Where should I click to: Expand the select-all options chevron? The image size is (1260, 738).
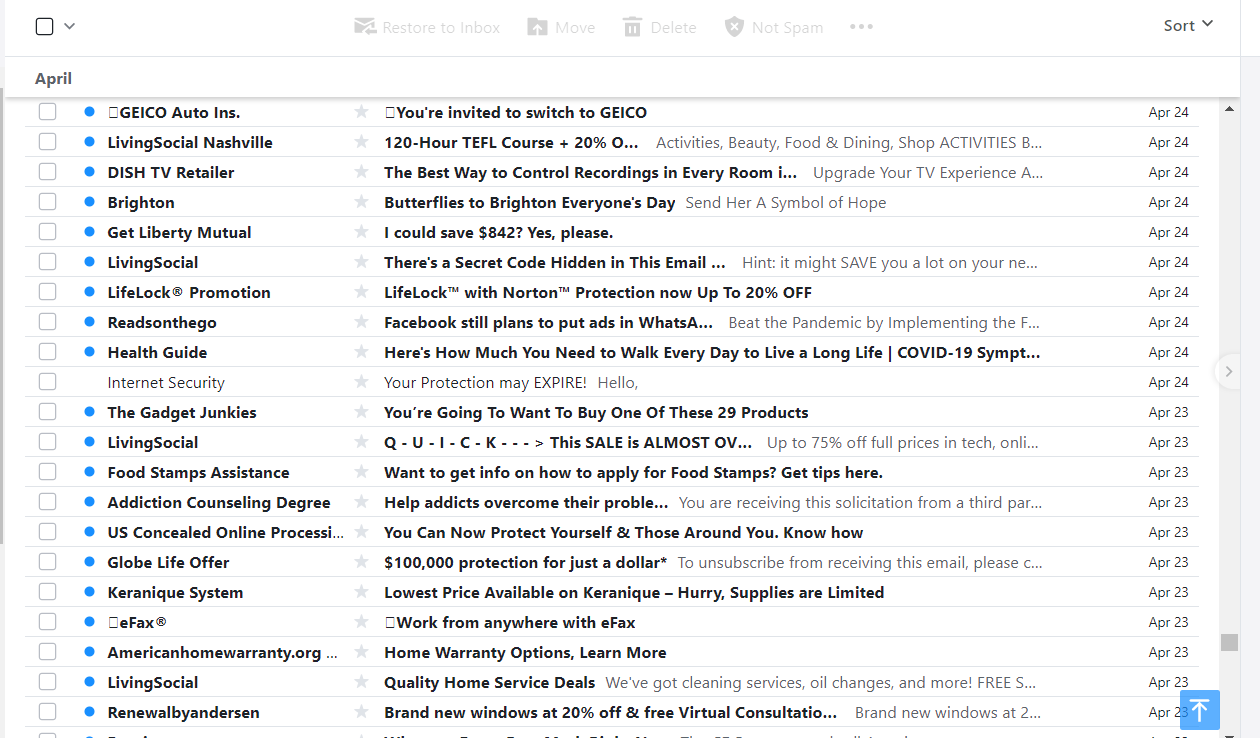[69, 26]
